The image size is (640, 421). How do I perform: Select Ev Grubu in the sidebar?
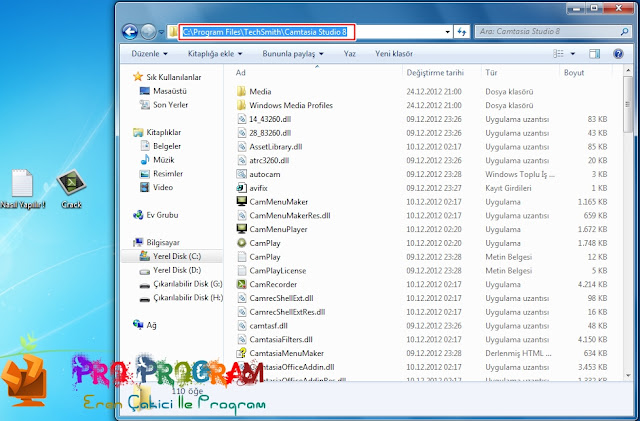pyautogui.click(x=162, y=215)
